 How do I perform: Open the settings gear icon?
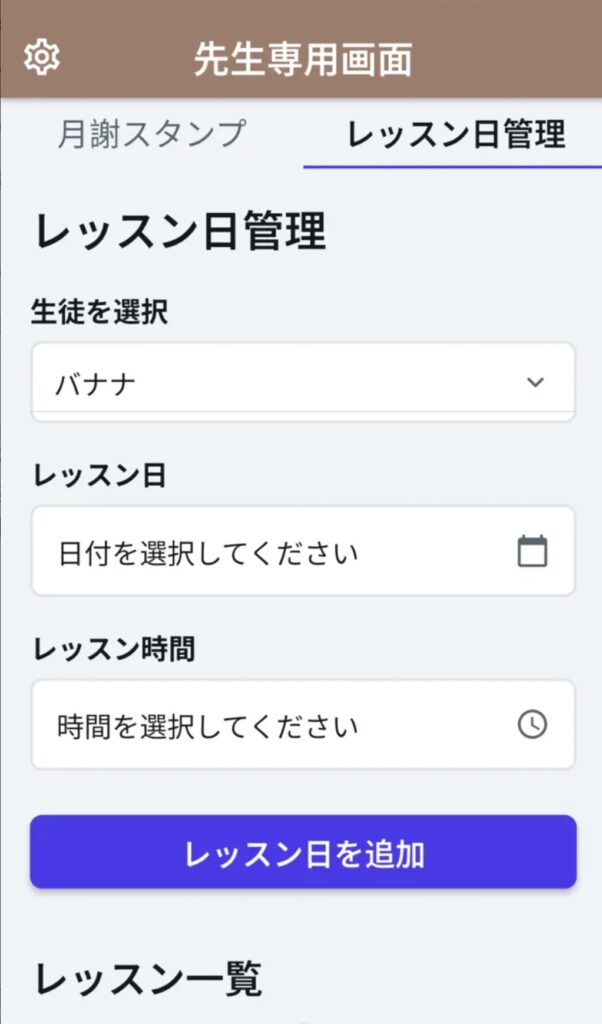[41, 58]
